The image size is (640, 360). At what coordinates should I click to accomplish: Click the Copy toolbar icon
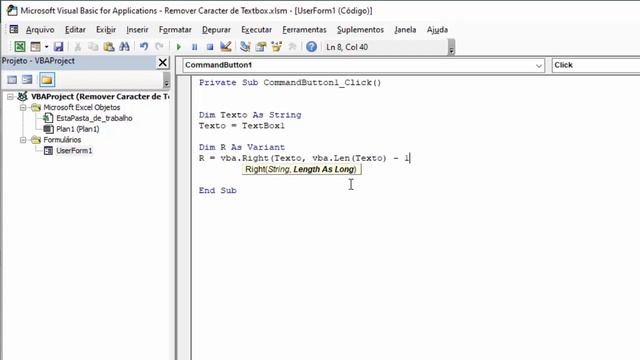pos(93,47)
